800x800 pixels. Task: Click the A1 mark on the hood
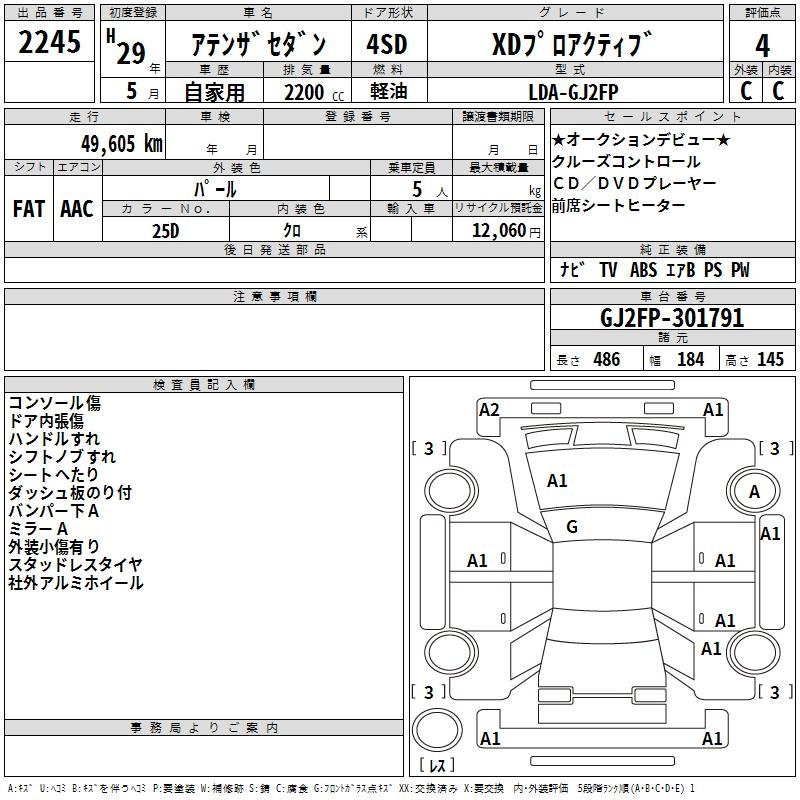click(x=557, y=481)
